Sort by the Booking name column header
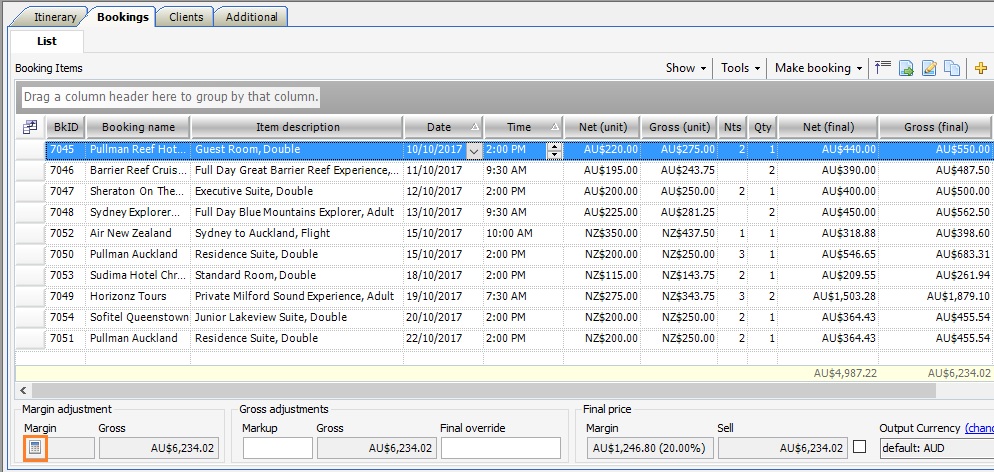Image resolution: width=994 pixels, height=472 pixels. [138, 127]
